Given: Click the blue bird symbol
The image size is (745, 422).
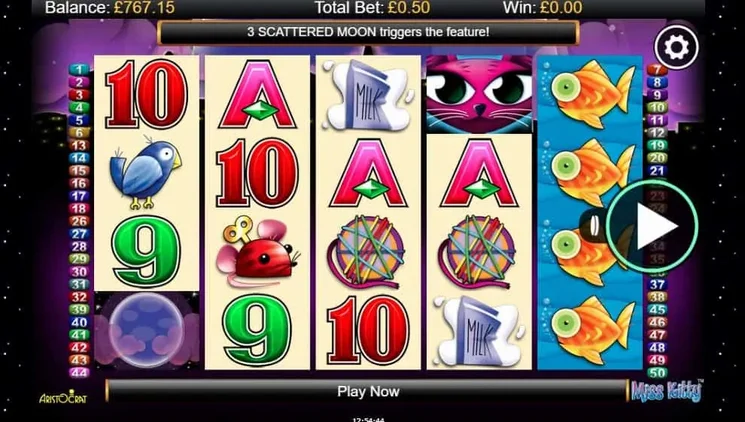Looking at the screenshot, I should (x=145, y=172).
